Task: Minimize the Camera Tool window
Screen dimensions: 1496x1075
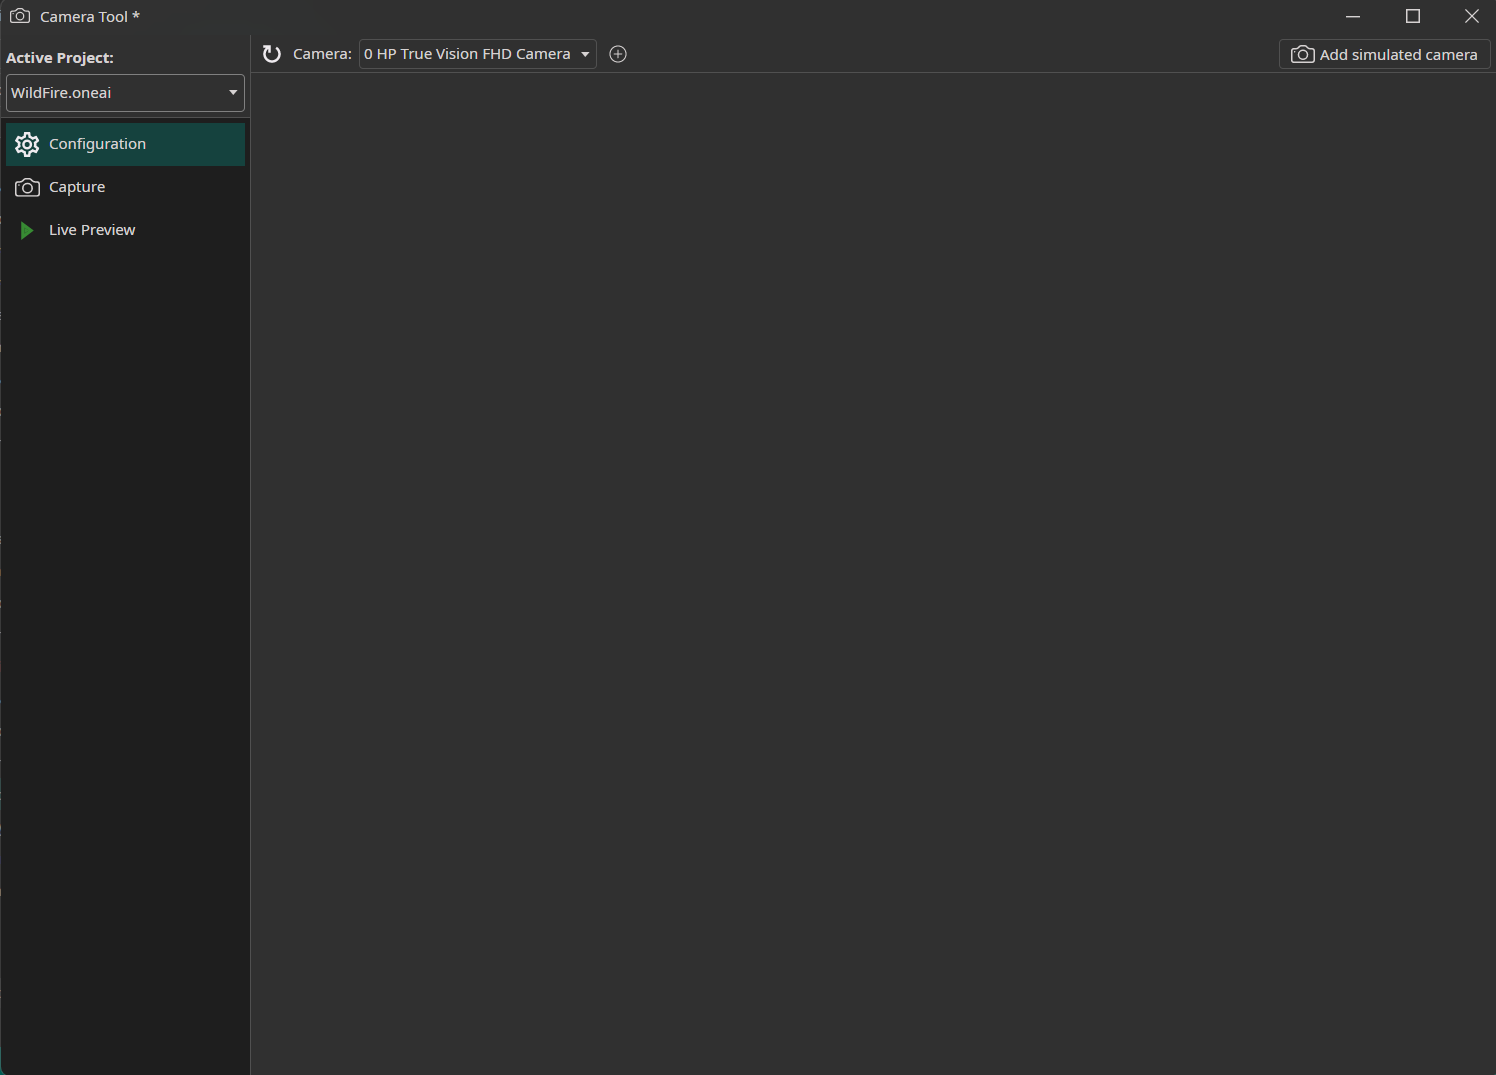Action: coord(1353,16)
